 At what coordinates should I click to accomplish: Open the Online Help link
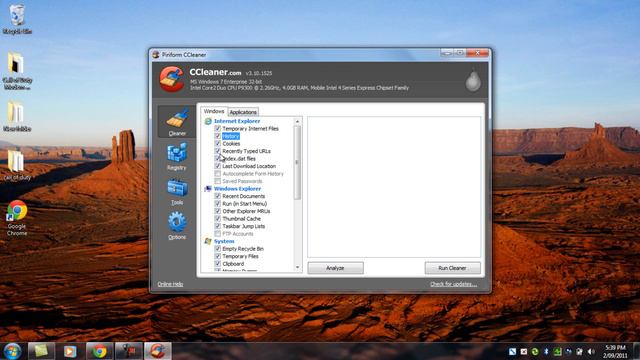(170, 284)
